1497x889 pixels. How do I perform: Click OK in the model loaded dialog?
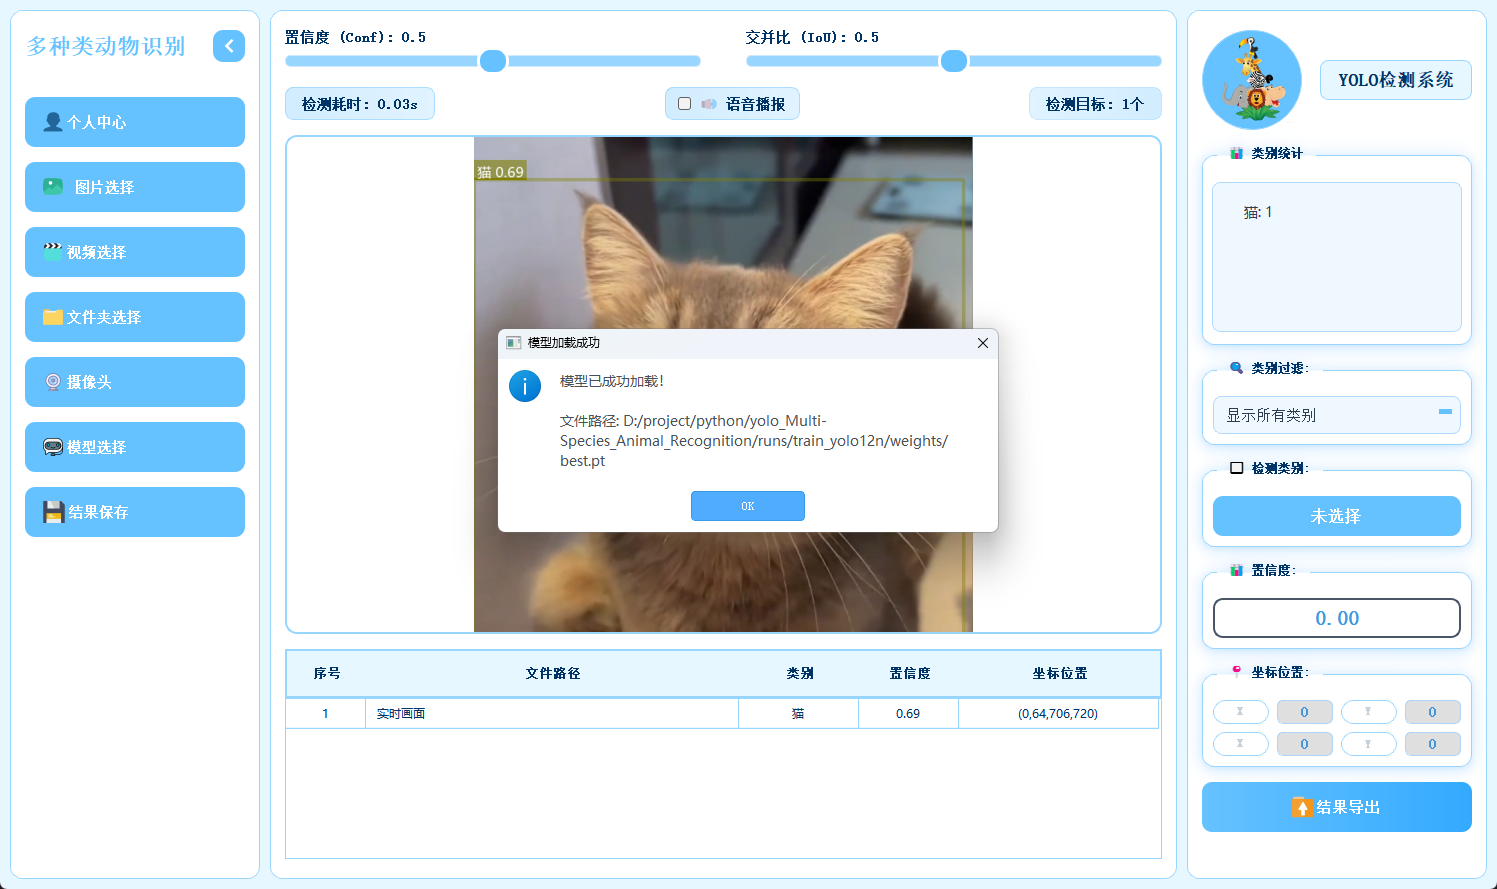[x=748, y=506]
